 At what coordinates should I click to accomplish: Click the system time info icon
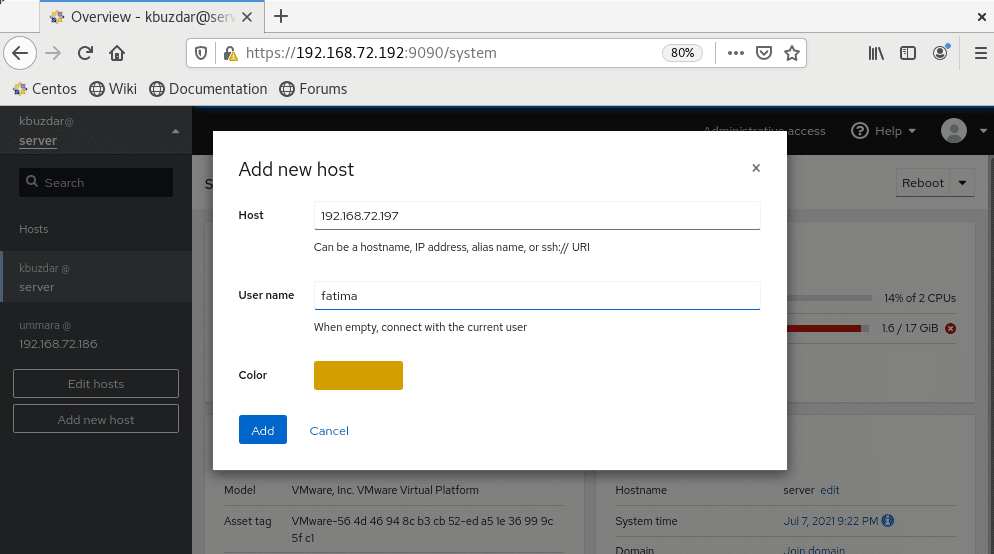pyautogui.click(x=888, y=520)
